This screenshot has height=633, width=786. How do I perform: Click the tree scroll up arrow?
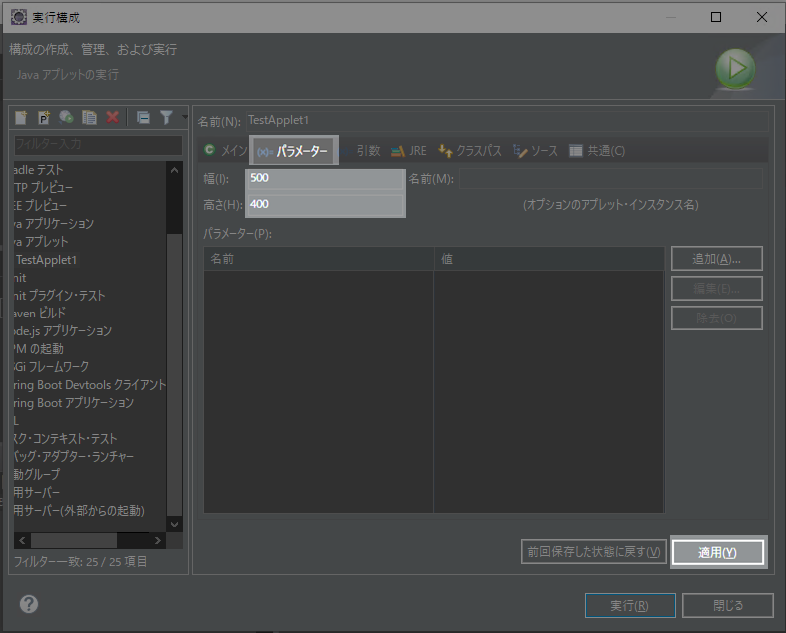coord(174,170)
